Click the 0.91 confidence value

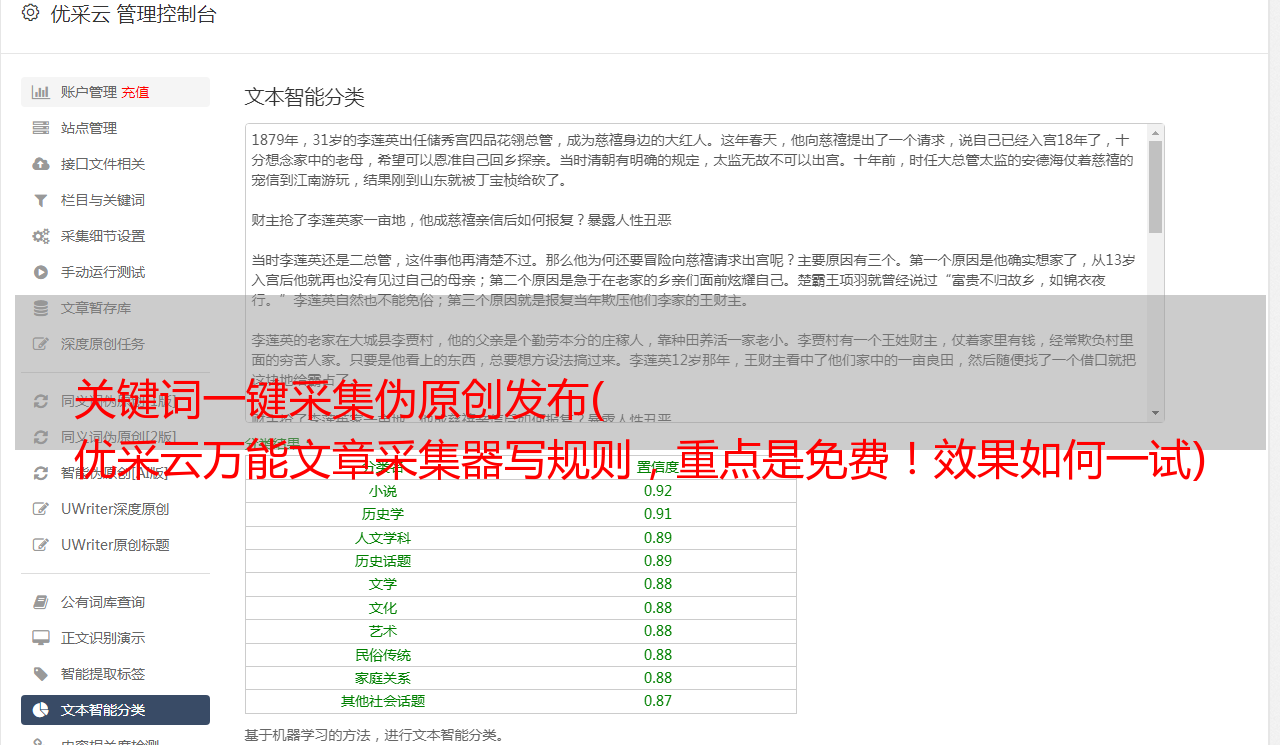[658, 514]
